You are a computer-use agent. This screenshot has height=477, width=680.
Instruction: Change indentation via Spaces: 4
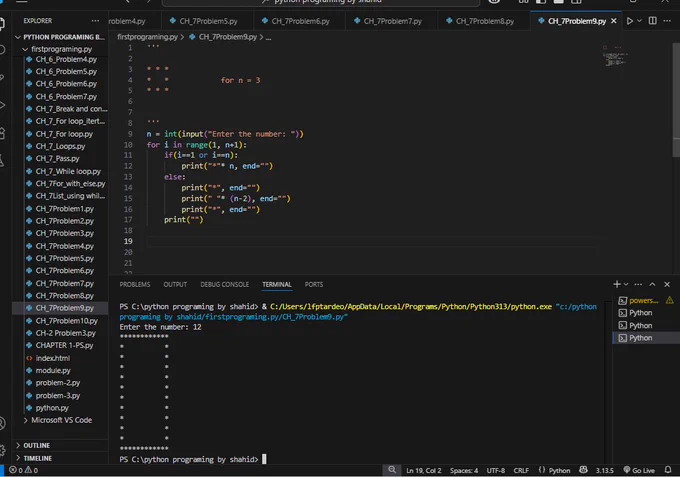464,470
